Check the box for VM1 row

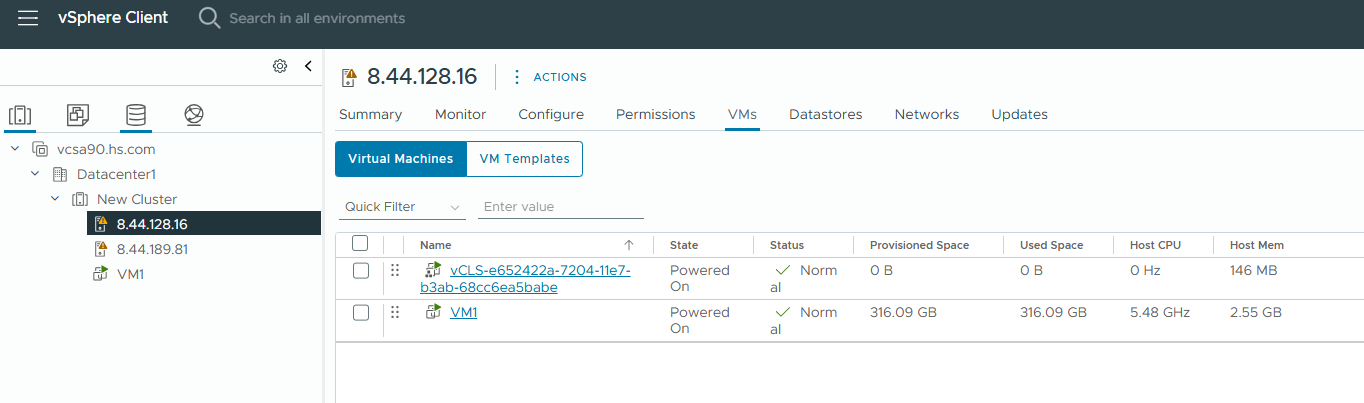click(x=361, y=313)
